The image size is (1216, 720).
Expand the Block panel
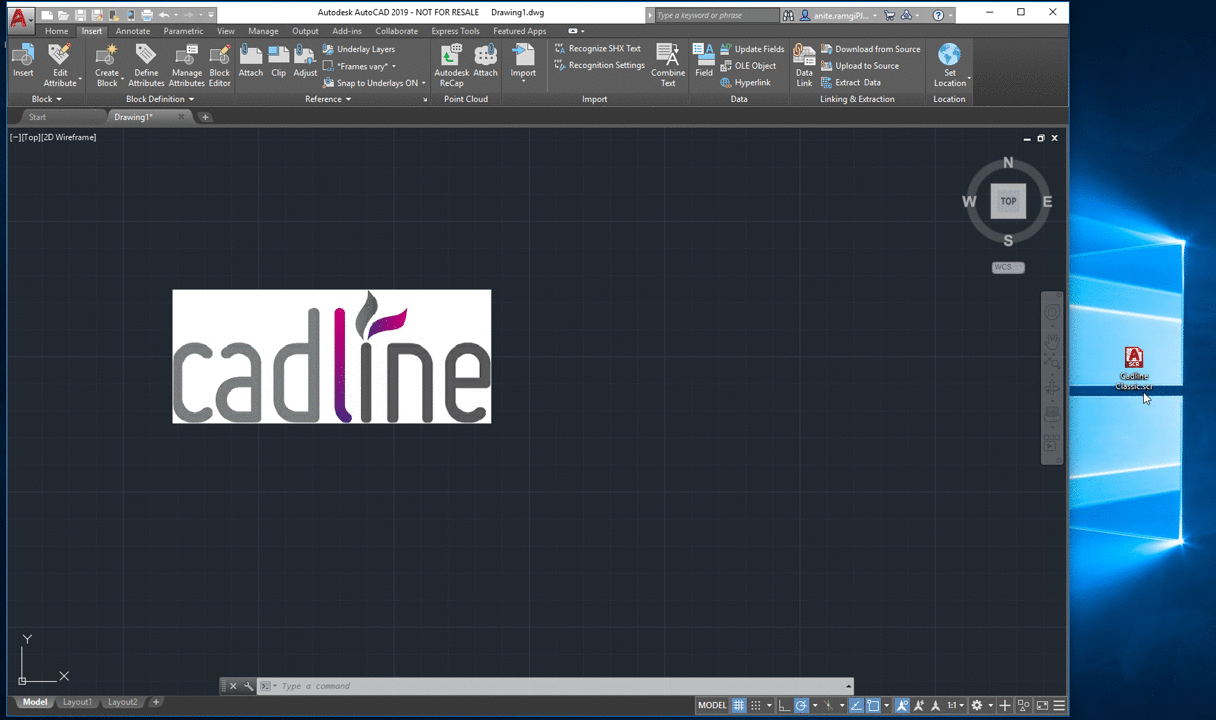[46, 99]
